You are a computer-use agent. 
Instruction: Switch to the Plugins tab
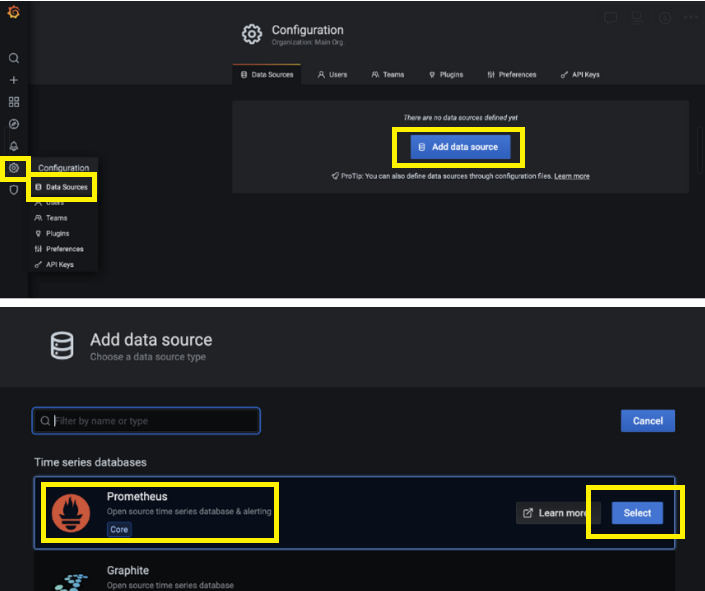coord(446,75)
